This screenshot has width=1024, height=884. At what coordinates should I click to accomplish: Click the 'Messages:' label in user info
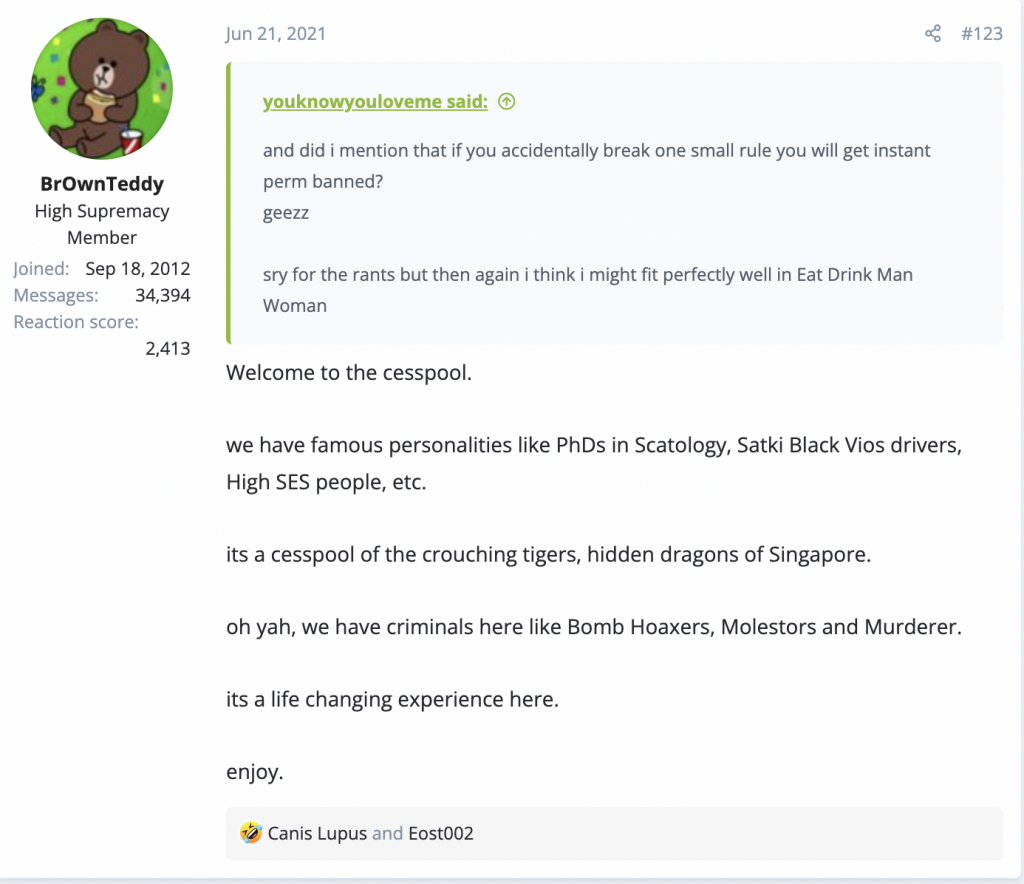pos(56,295)
